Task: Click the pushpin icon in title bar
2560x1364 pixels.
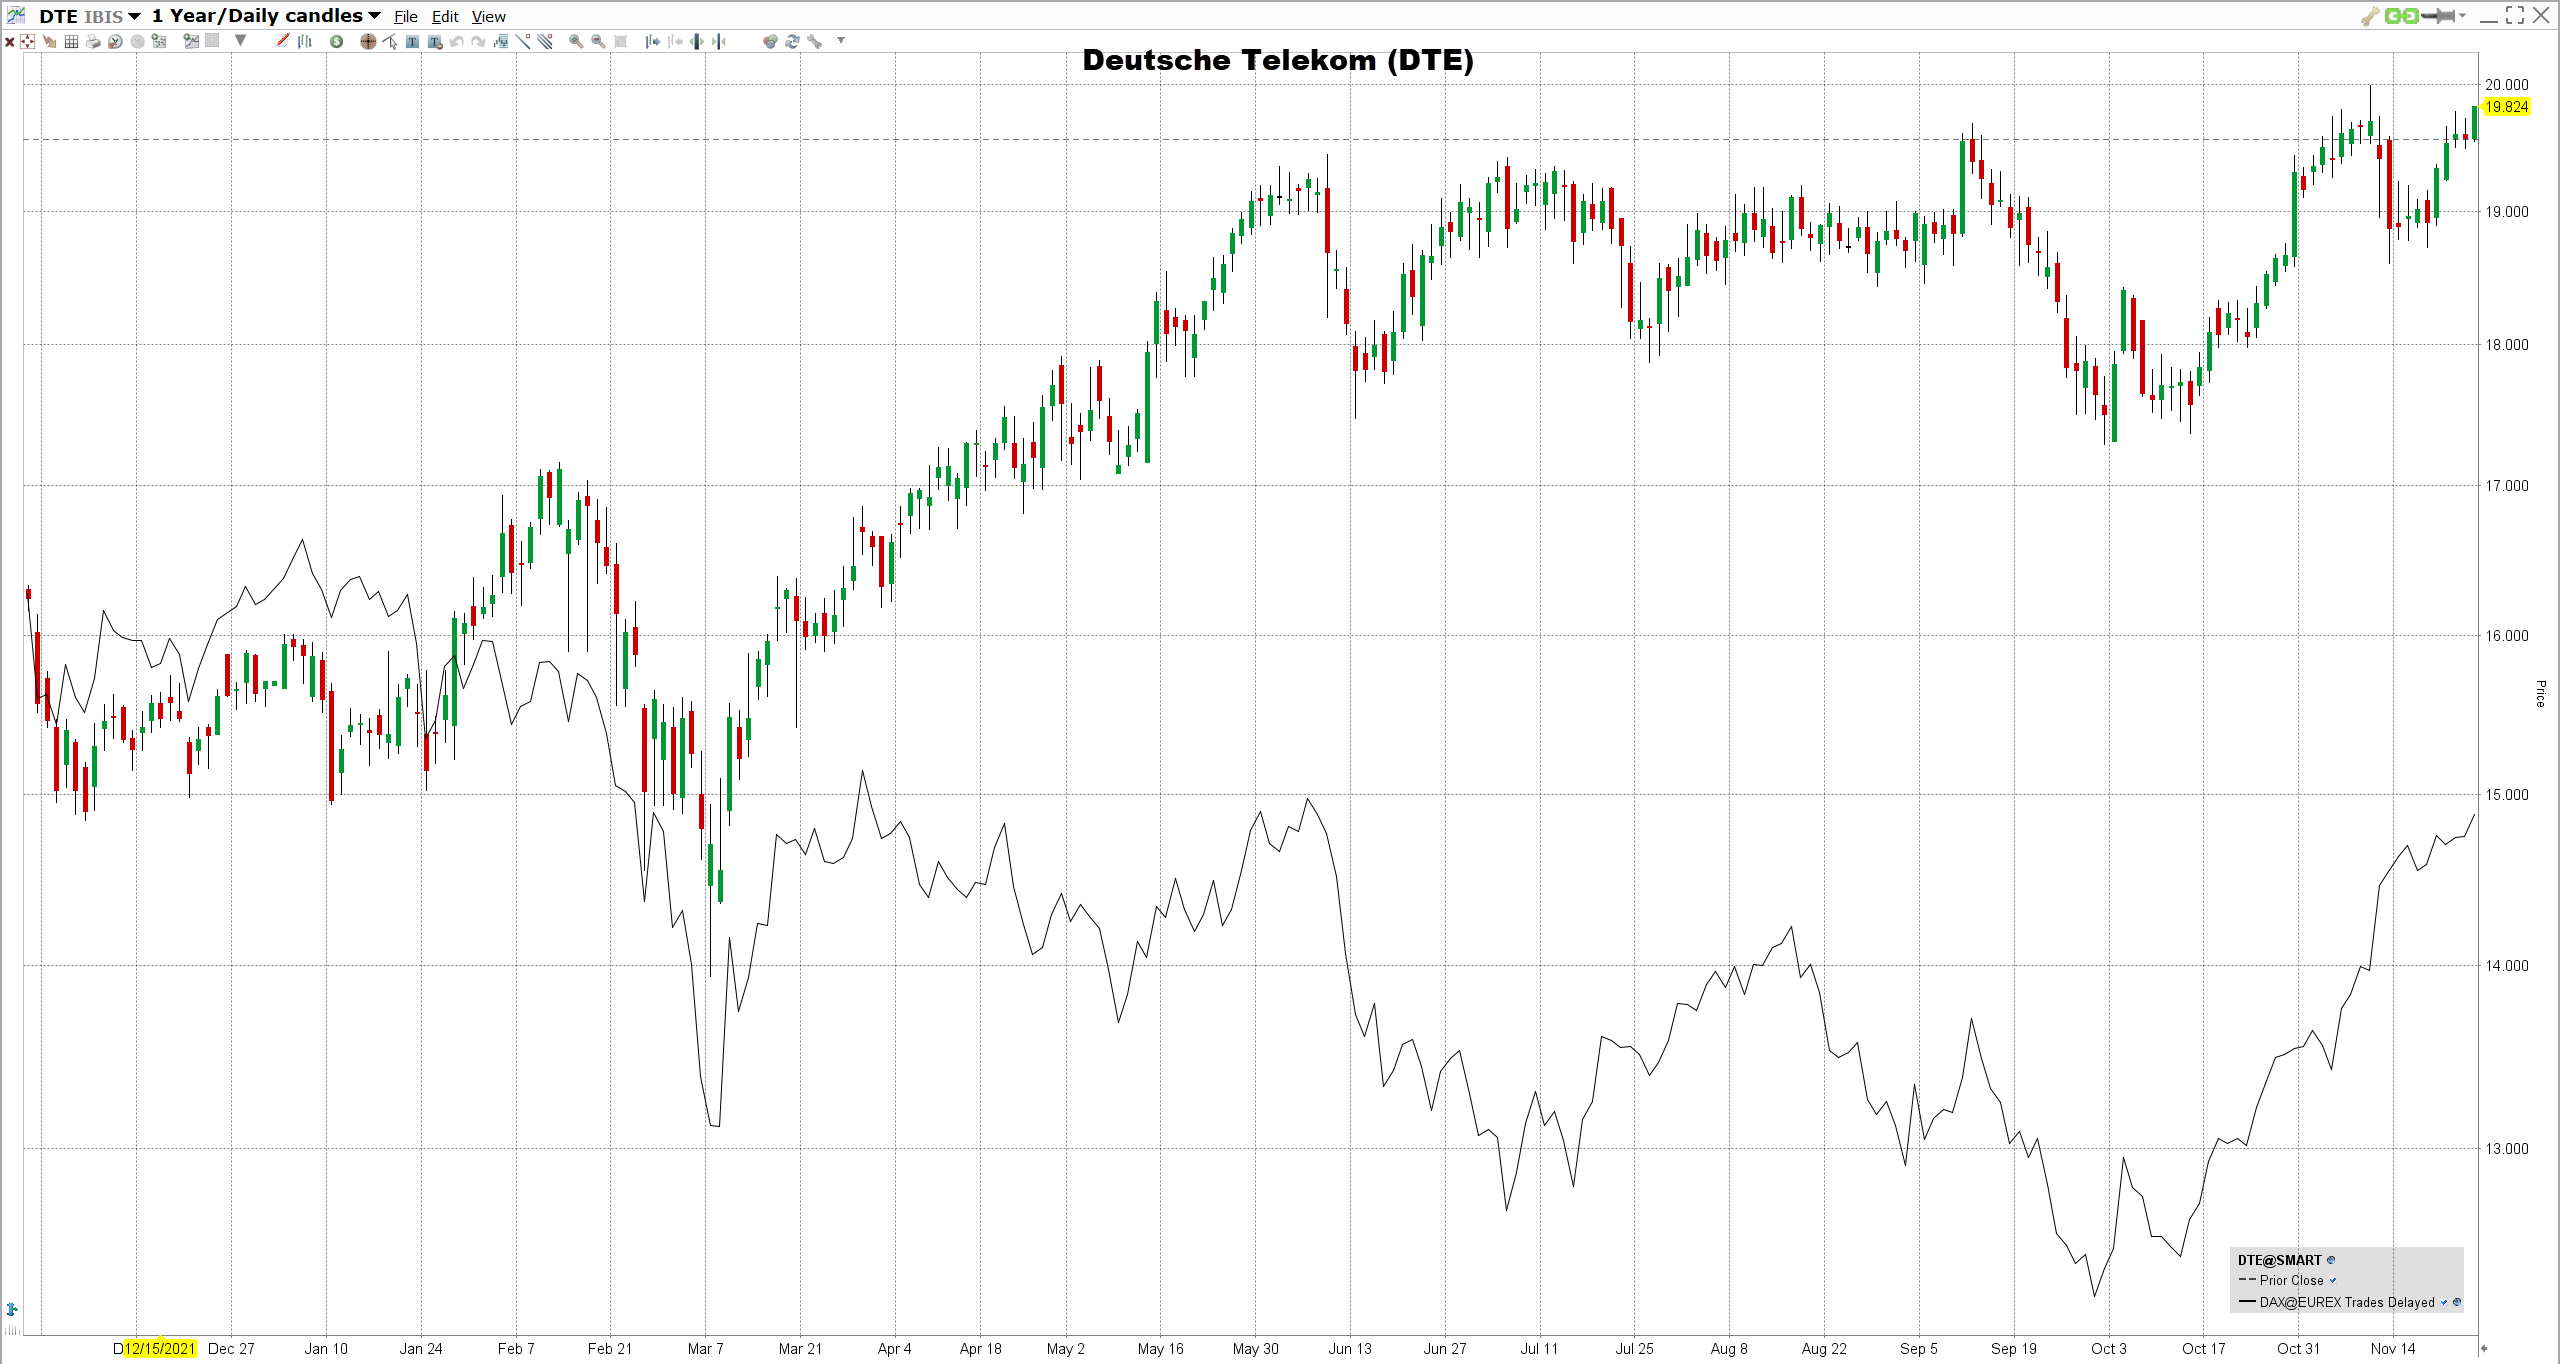Action: tap(2439, 15)
